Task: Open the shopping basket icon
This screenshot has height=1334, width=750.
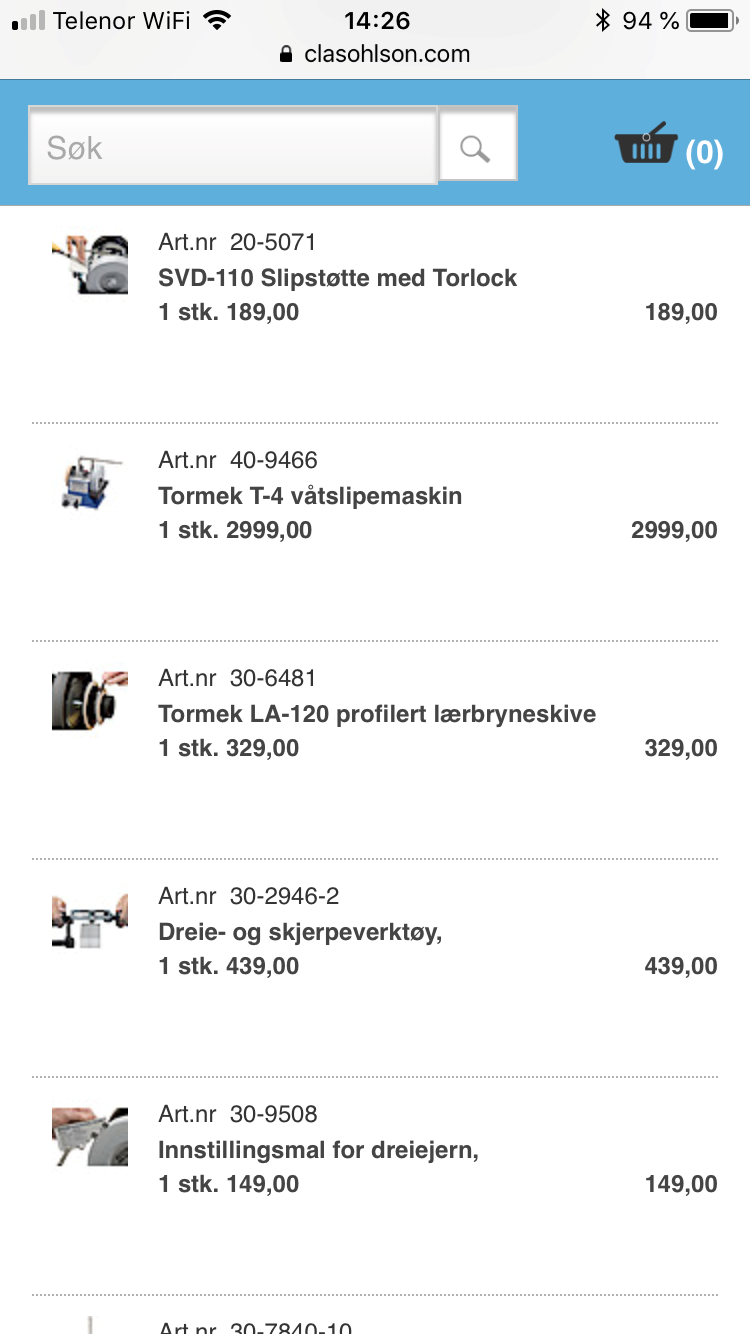Action: point(646,145)
